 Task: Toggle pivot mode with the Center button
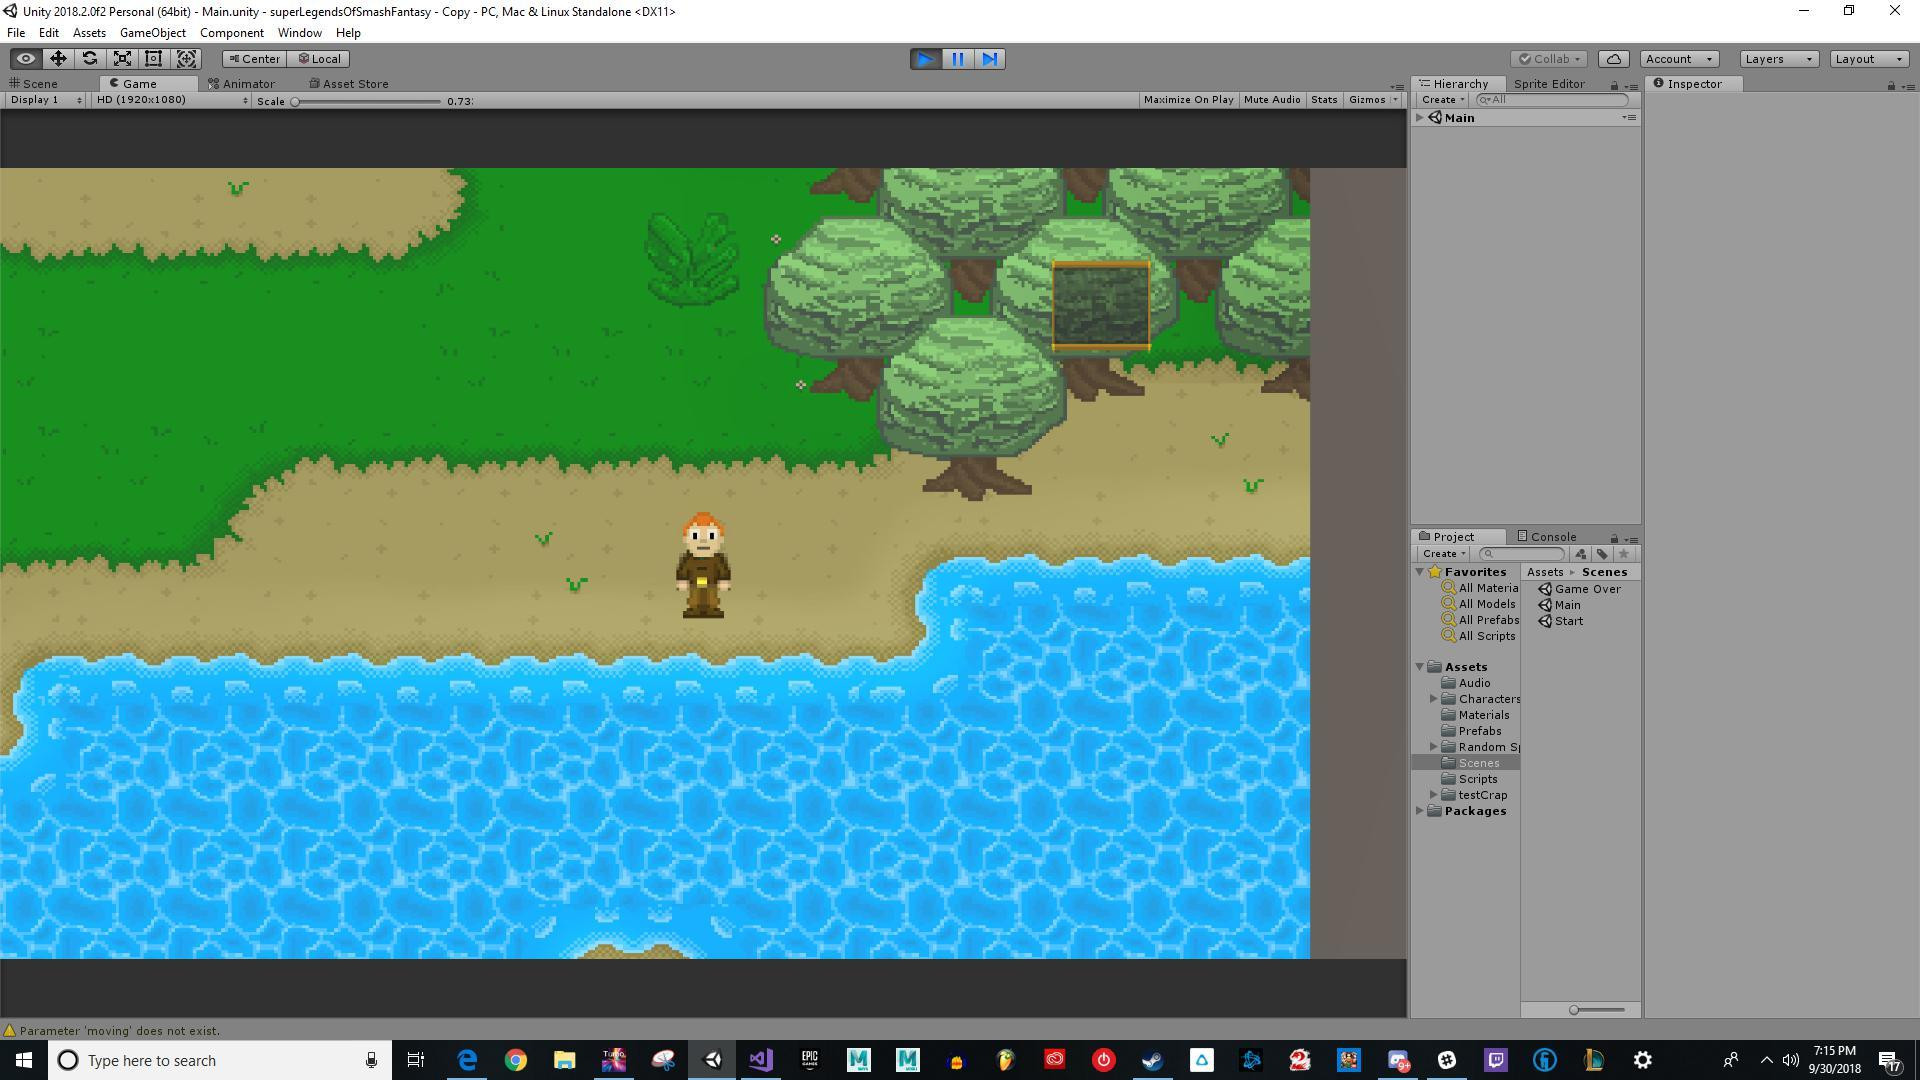254,59
